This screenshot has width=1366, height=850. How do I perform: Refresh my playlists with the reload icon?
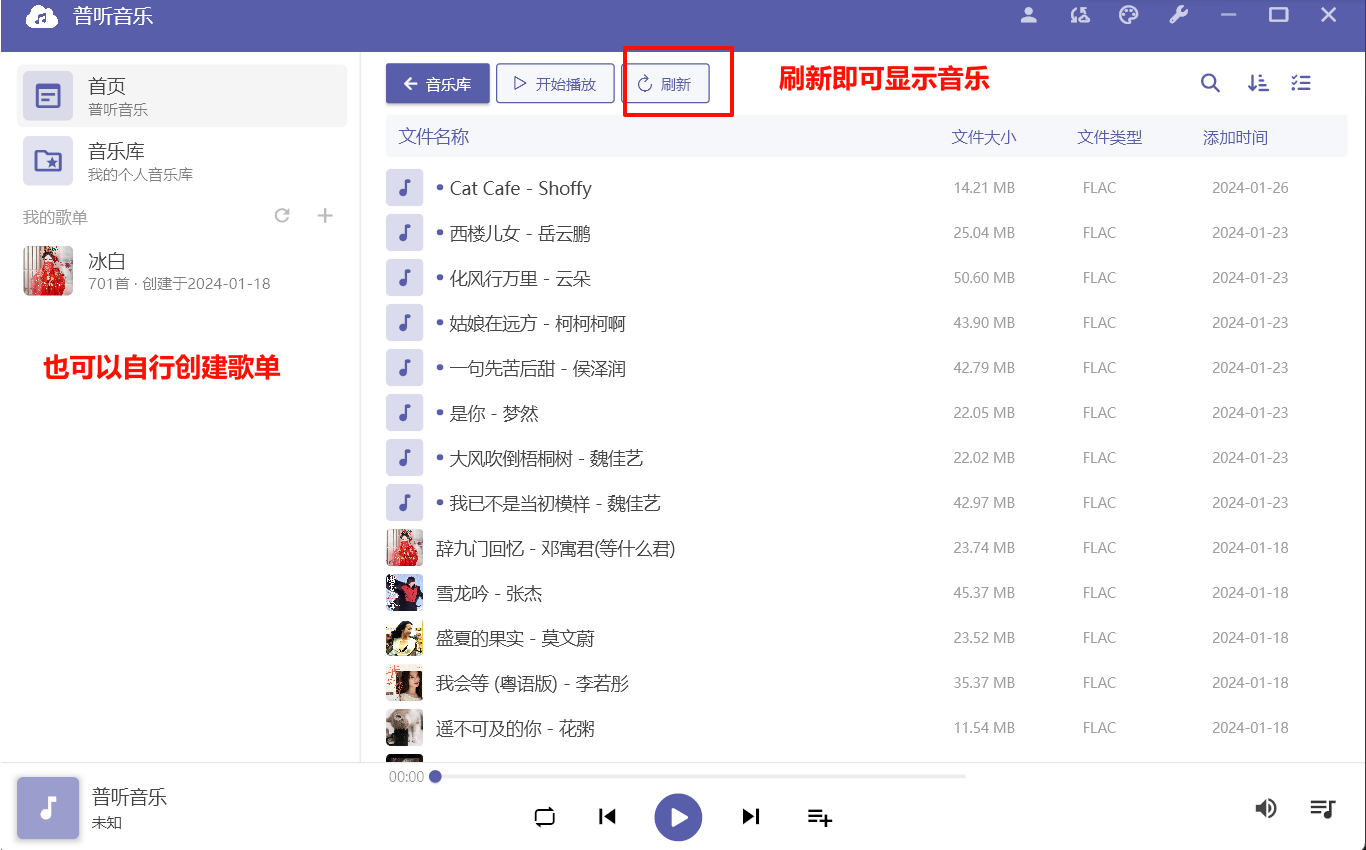click(282, 216)
